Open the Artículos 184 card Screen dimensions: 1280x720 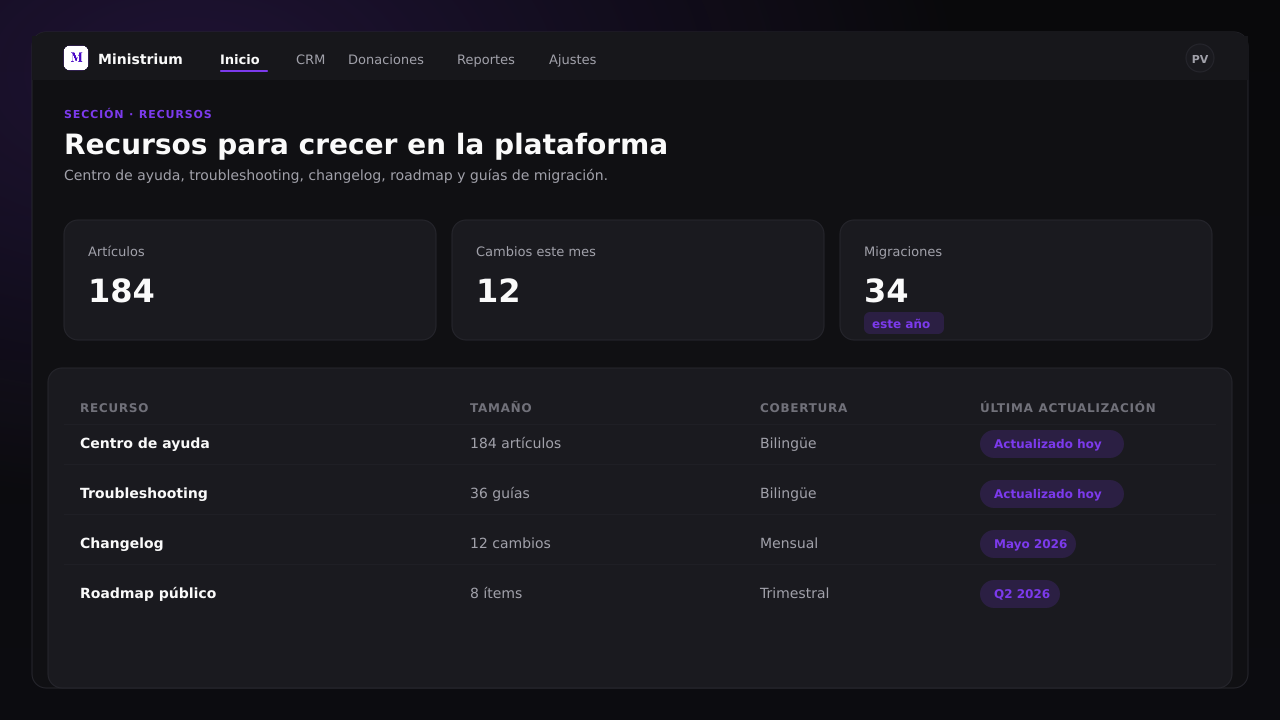click(250, 280)
